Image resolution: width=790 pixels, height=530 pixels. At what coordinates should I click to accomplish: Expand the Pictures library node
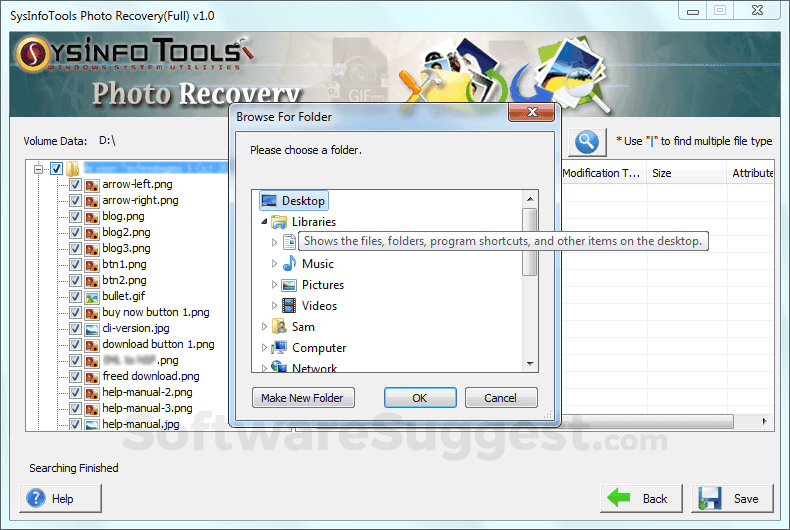274,285
